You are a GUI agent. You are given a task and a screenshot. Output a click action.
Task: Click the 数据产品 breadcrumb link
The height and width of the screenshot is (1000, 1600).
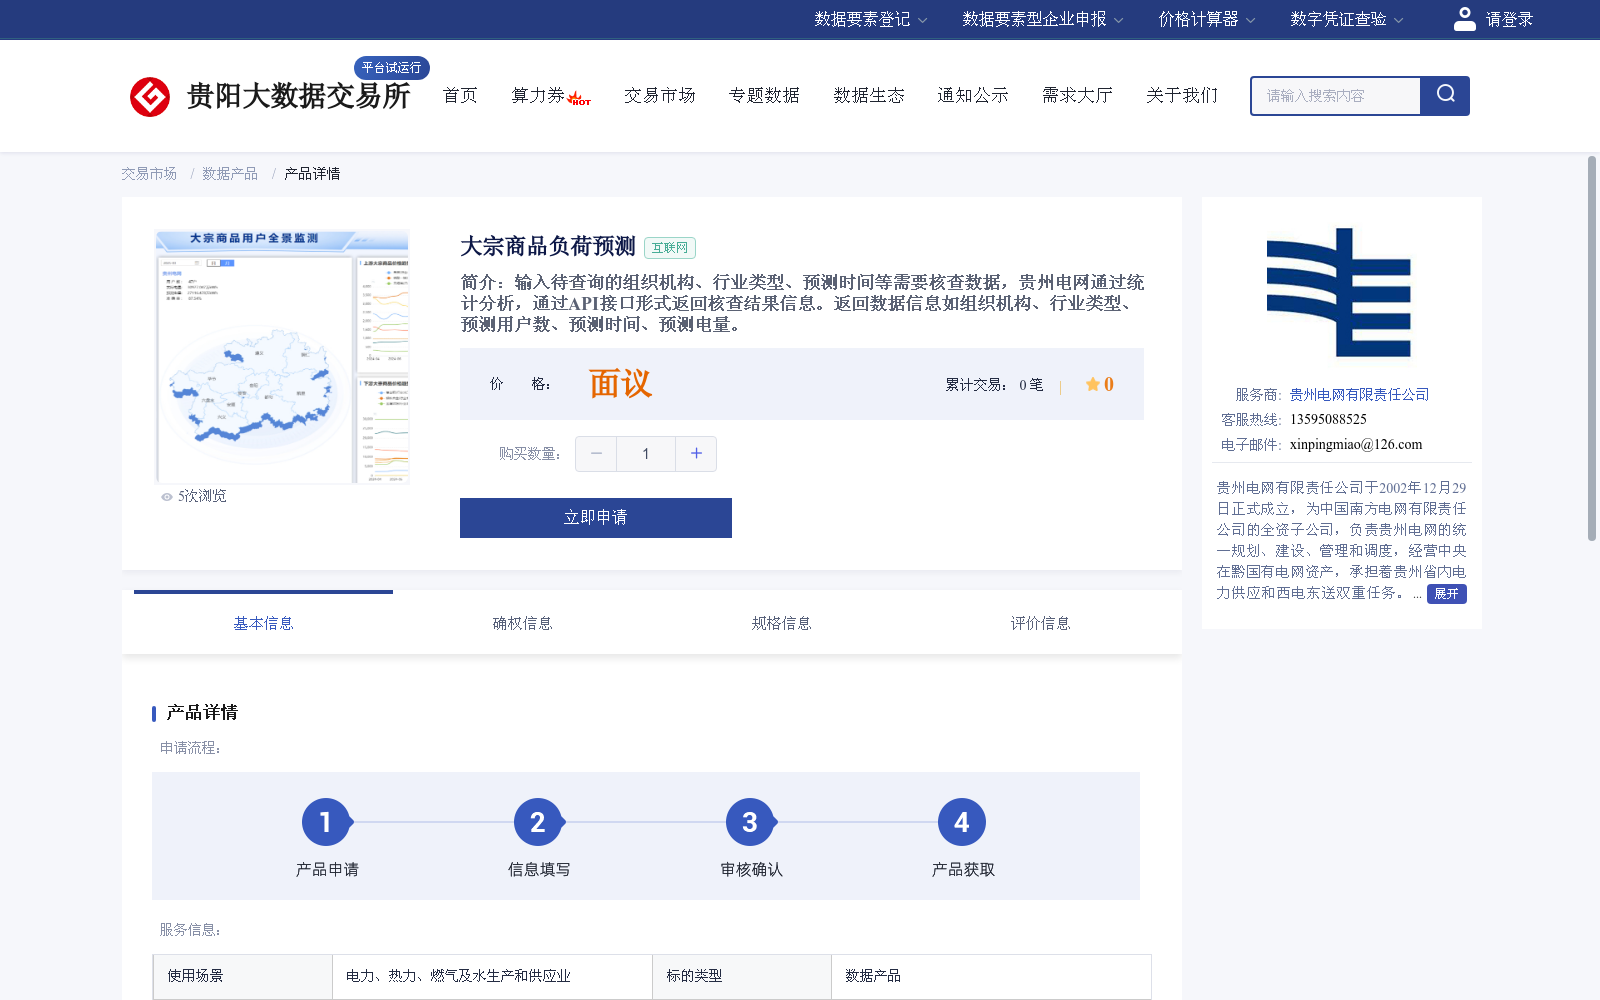230,174
